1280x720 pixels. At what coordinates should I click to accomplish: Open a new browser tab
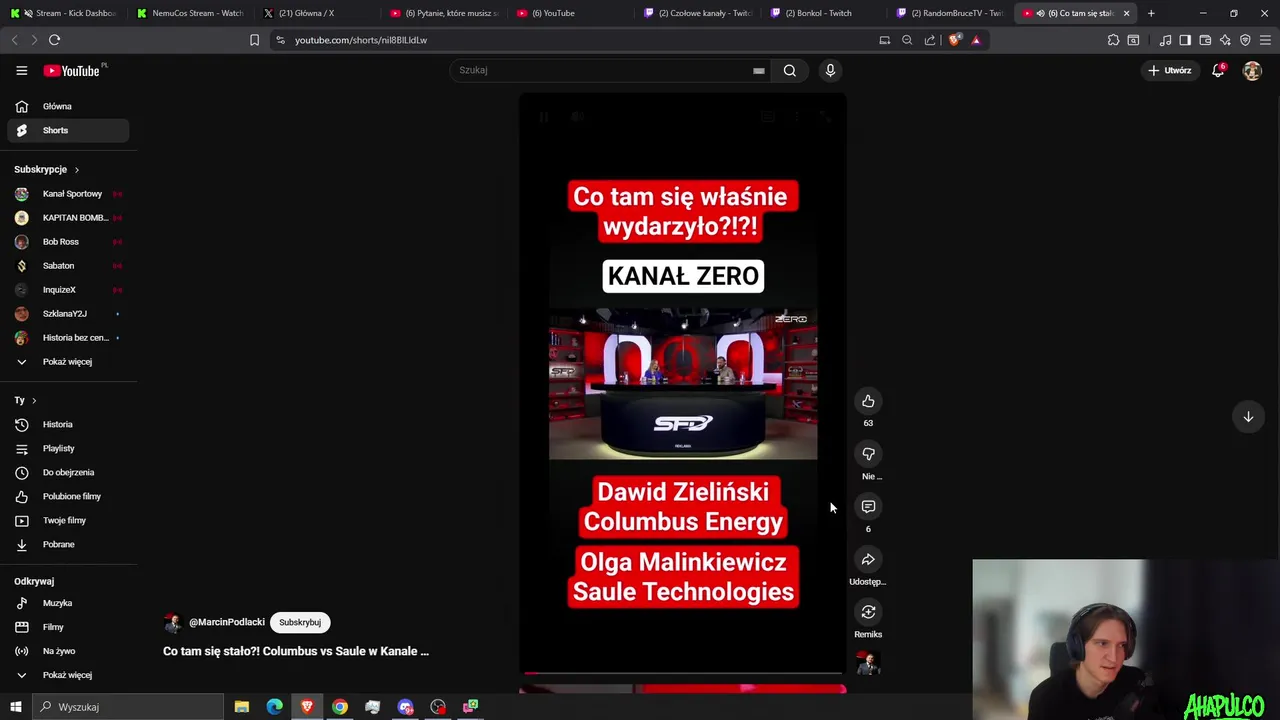[x=1151, y=13]
